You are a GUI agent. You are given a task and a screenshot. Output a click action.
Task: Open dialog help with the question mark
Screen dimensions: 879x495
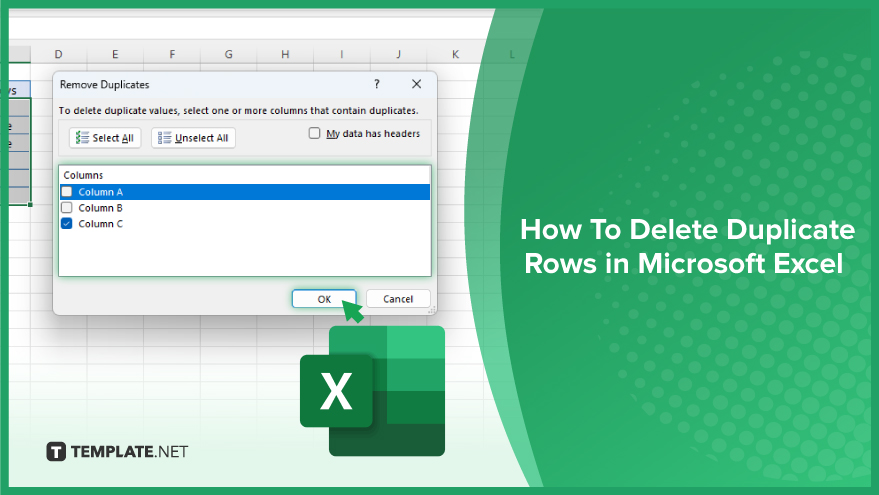377,84
